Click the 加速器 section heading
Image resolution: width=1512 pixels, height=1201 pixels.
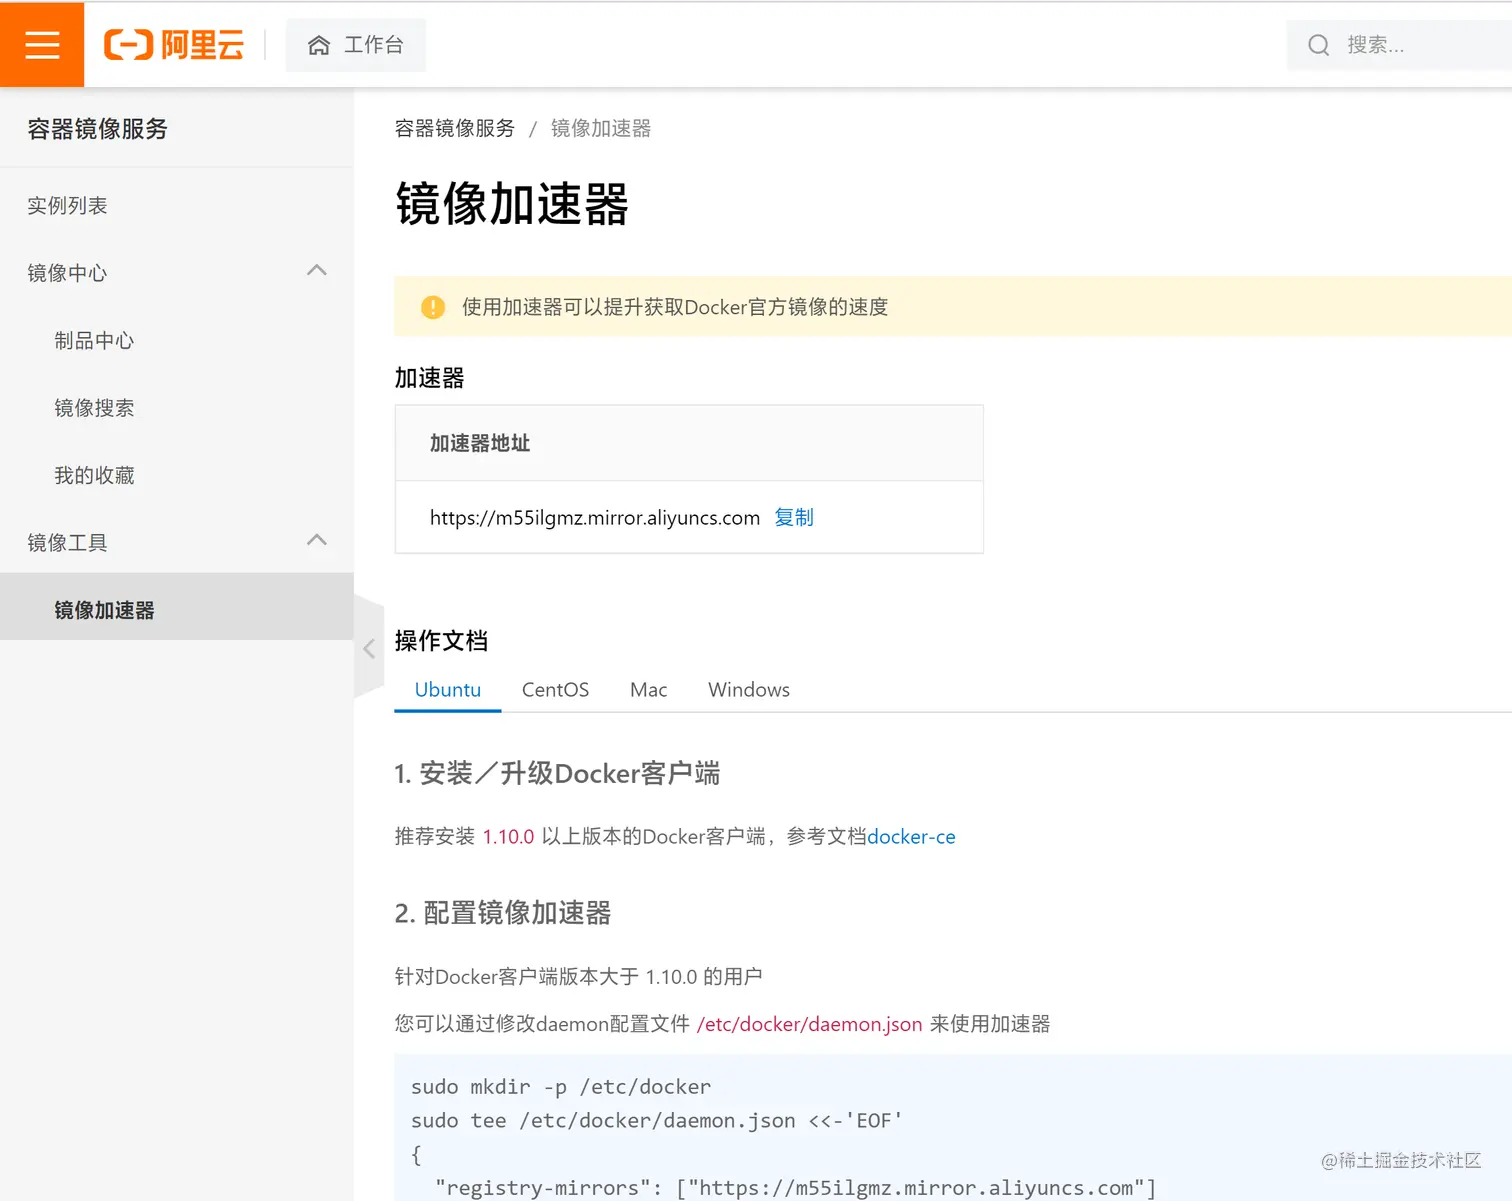pos(430,378)
